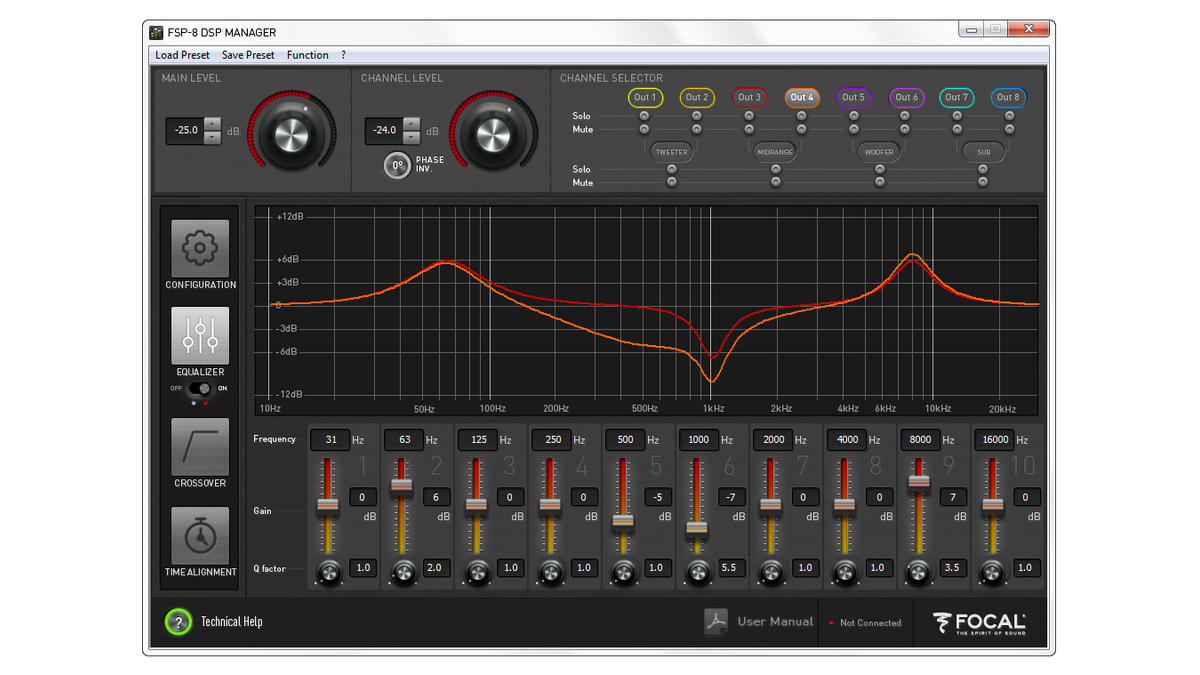
Task: Select the Out 4 channel button
Action: [801, 97]
